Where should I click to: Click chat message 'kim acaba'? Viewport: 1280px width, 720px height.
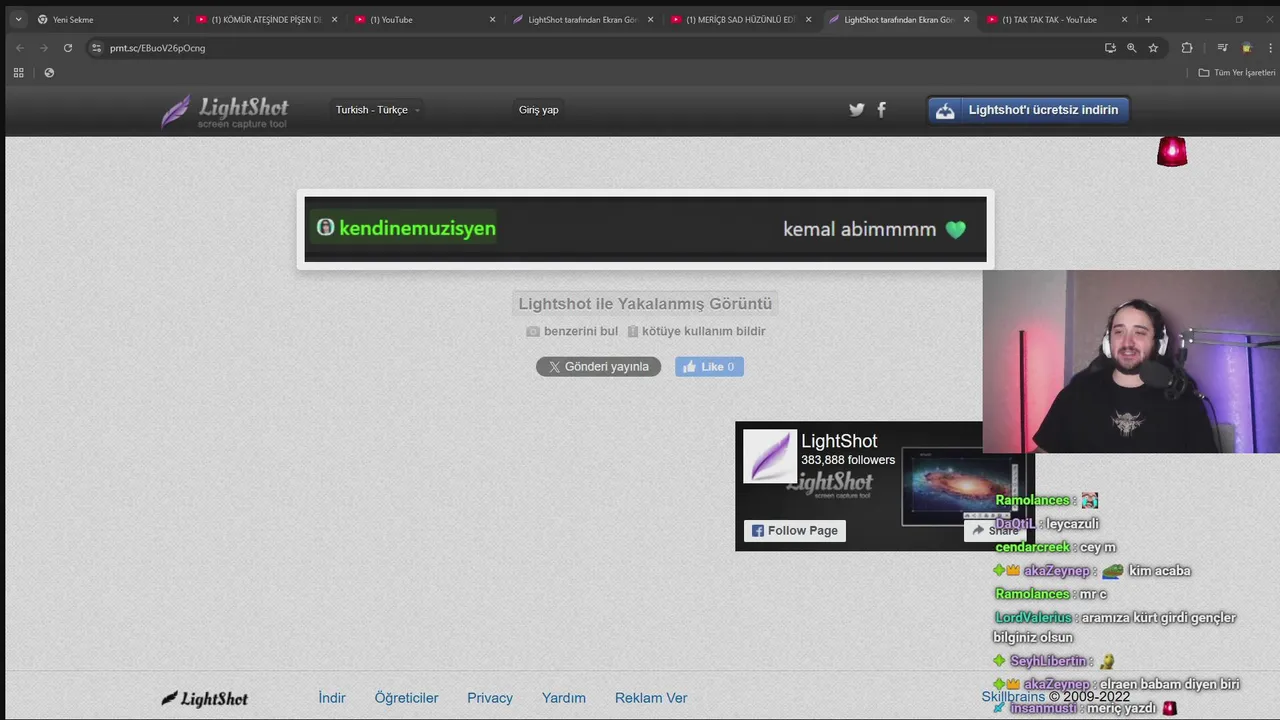(x=1159, y=571)
